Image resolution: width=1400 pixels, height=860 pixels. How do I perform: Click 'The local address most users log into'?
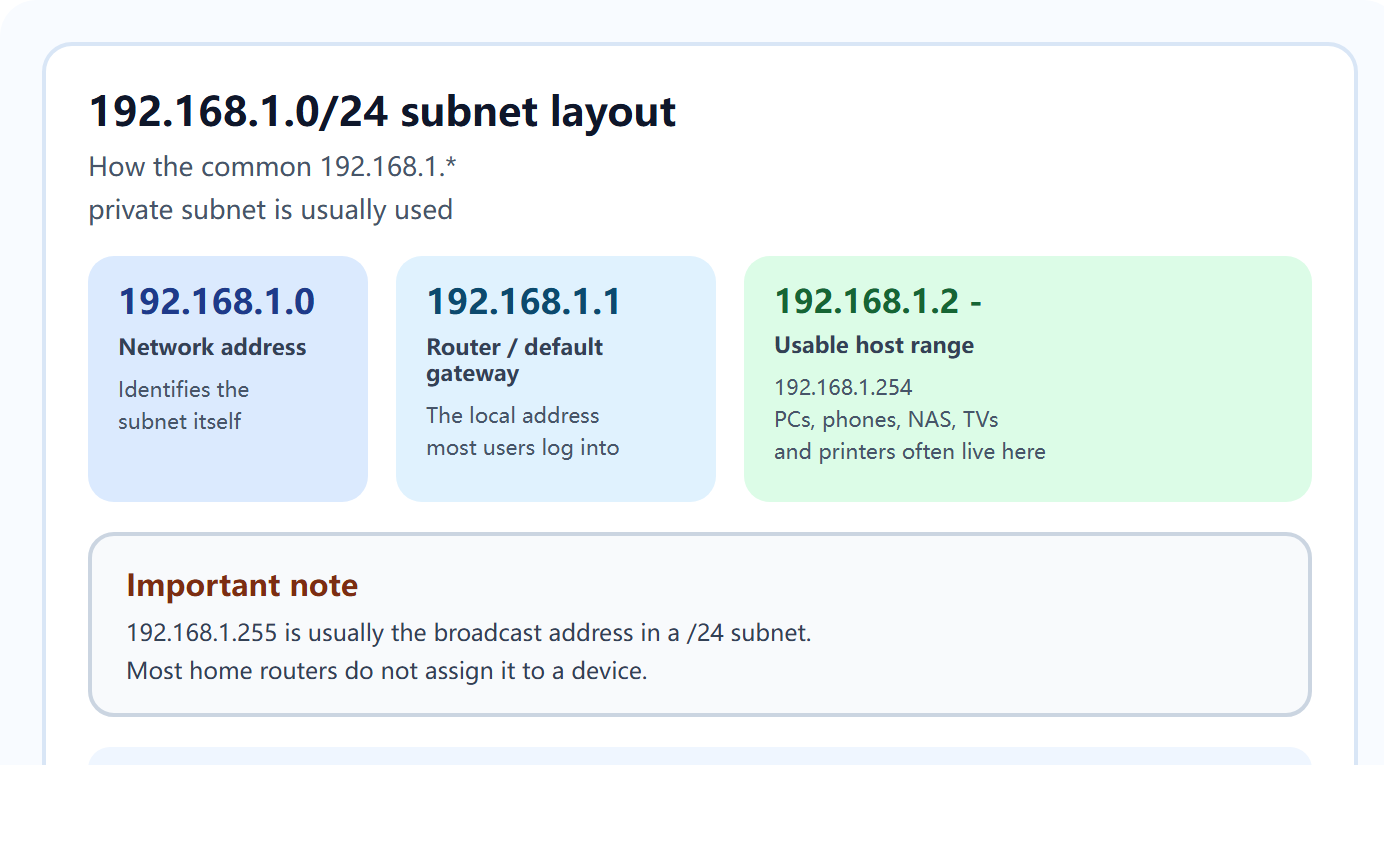[x=523, y=431]
